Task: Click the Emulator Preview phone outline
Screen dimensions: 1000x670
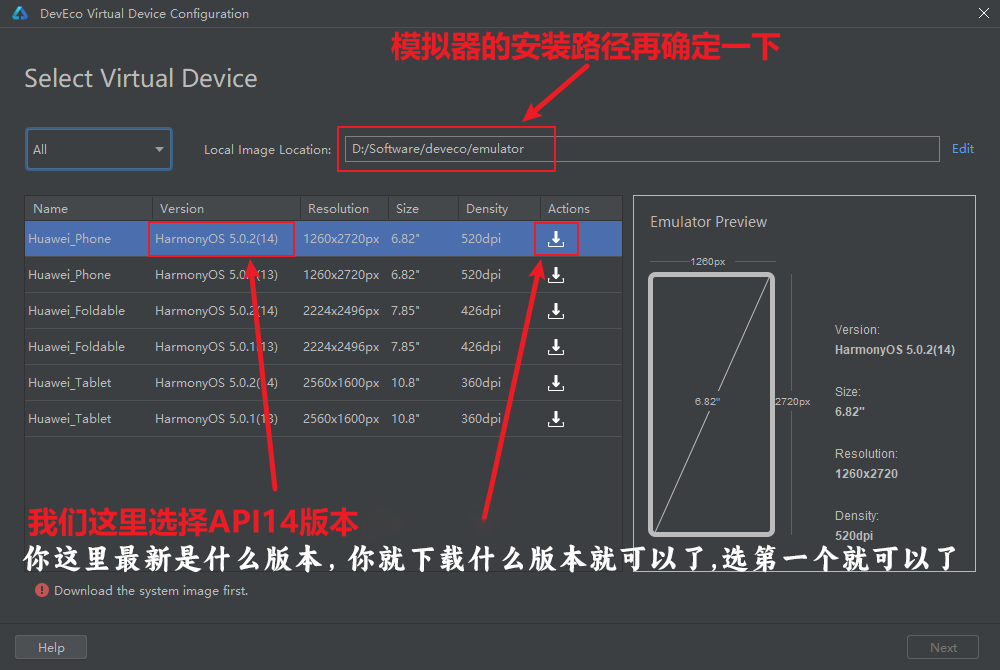Action: 711,404
